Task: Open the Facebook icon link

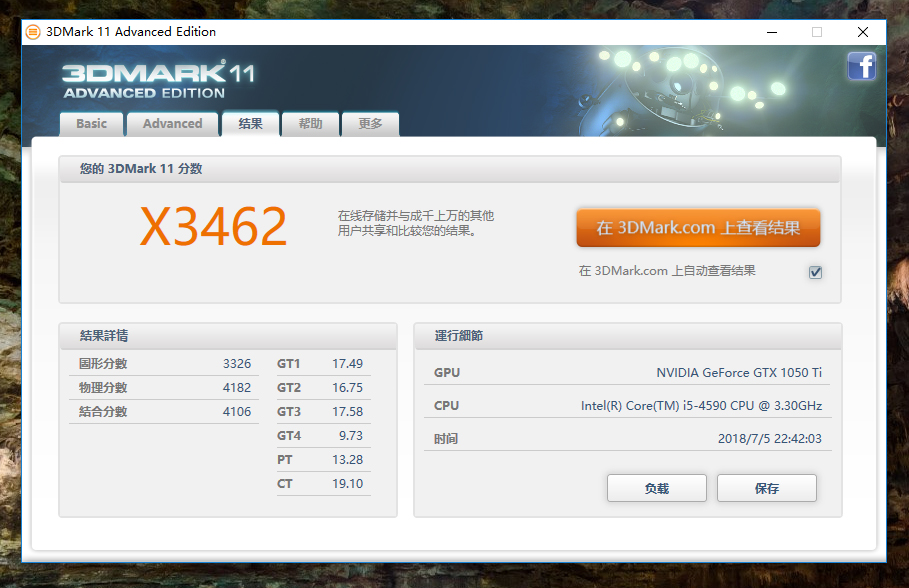Action: [861, 66]
